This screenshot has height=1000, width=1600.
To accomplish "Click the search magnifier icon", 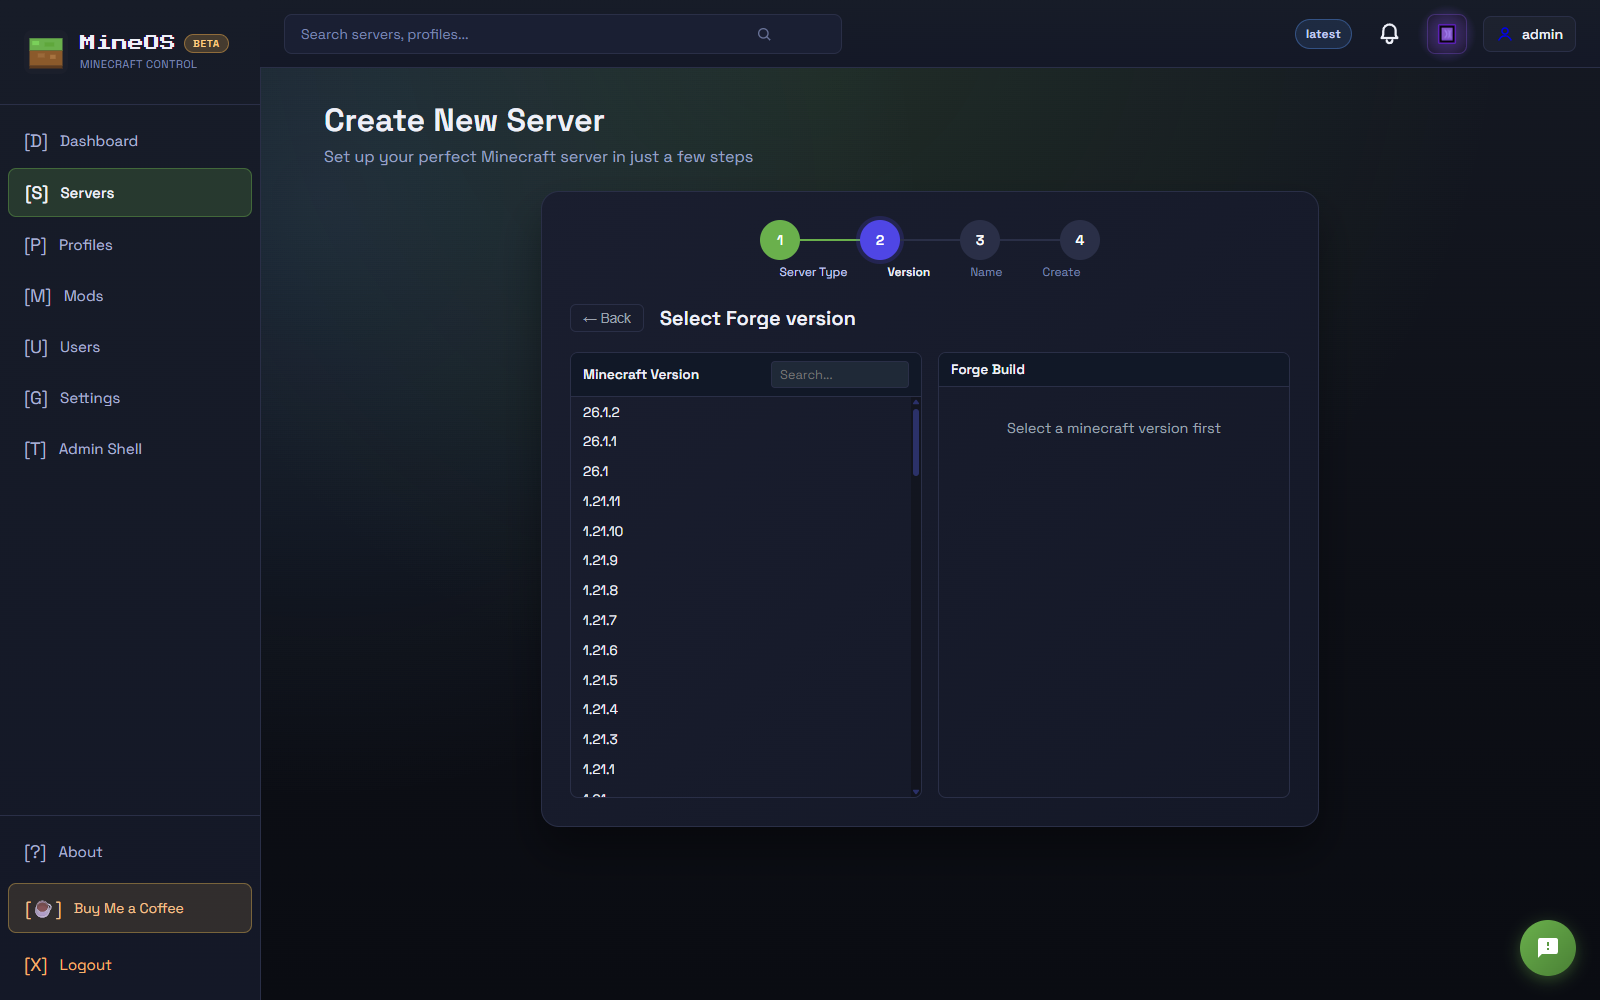I will pos(763,33).
